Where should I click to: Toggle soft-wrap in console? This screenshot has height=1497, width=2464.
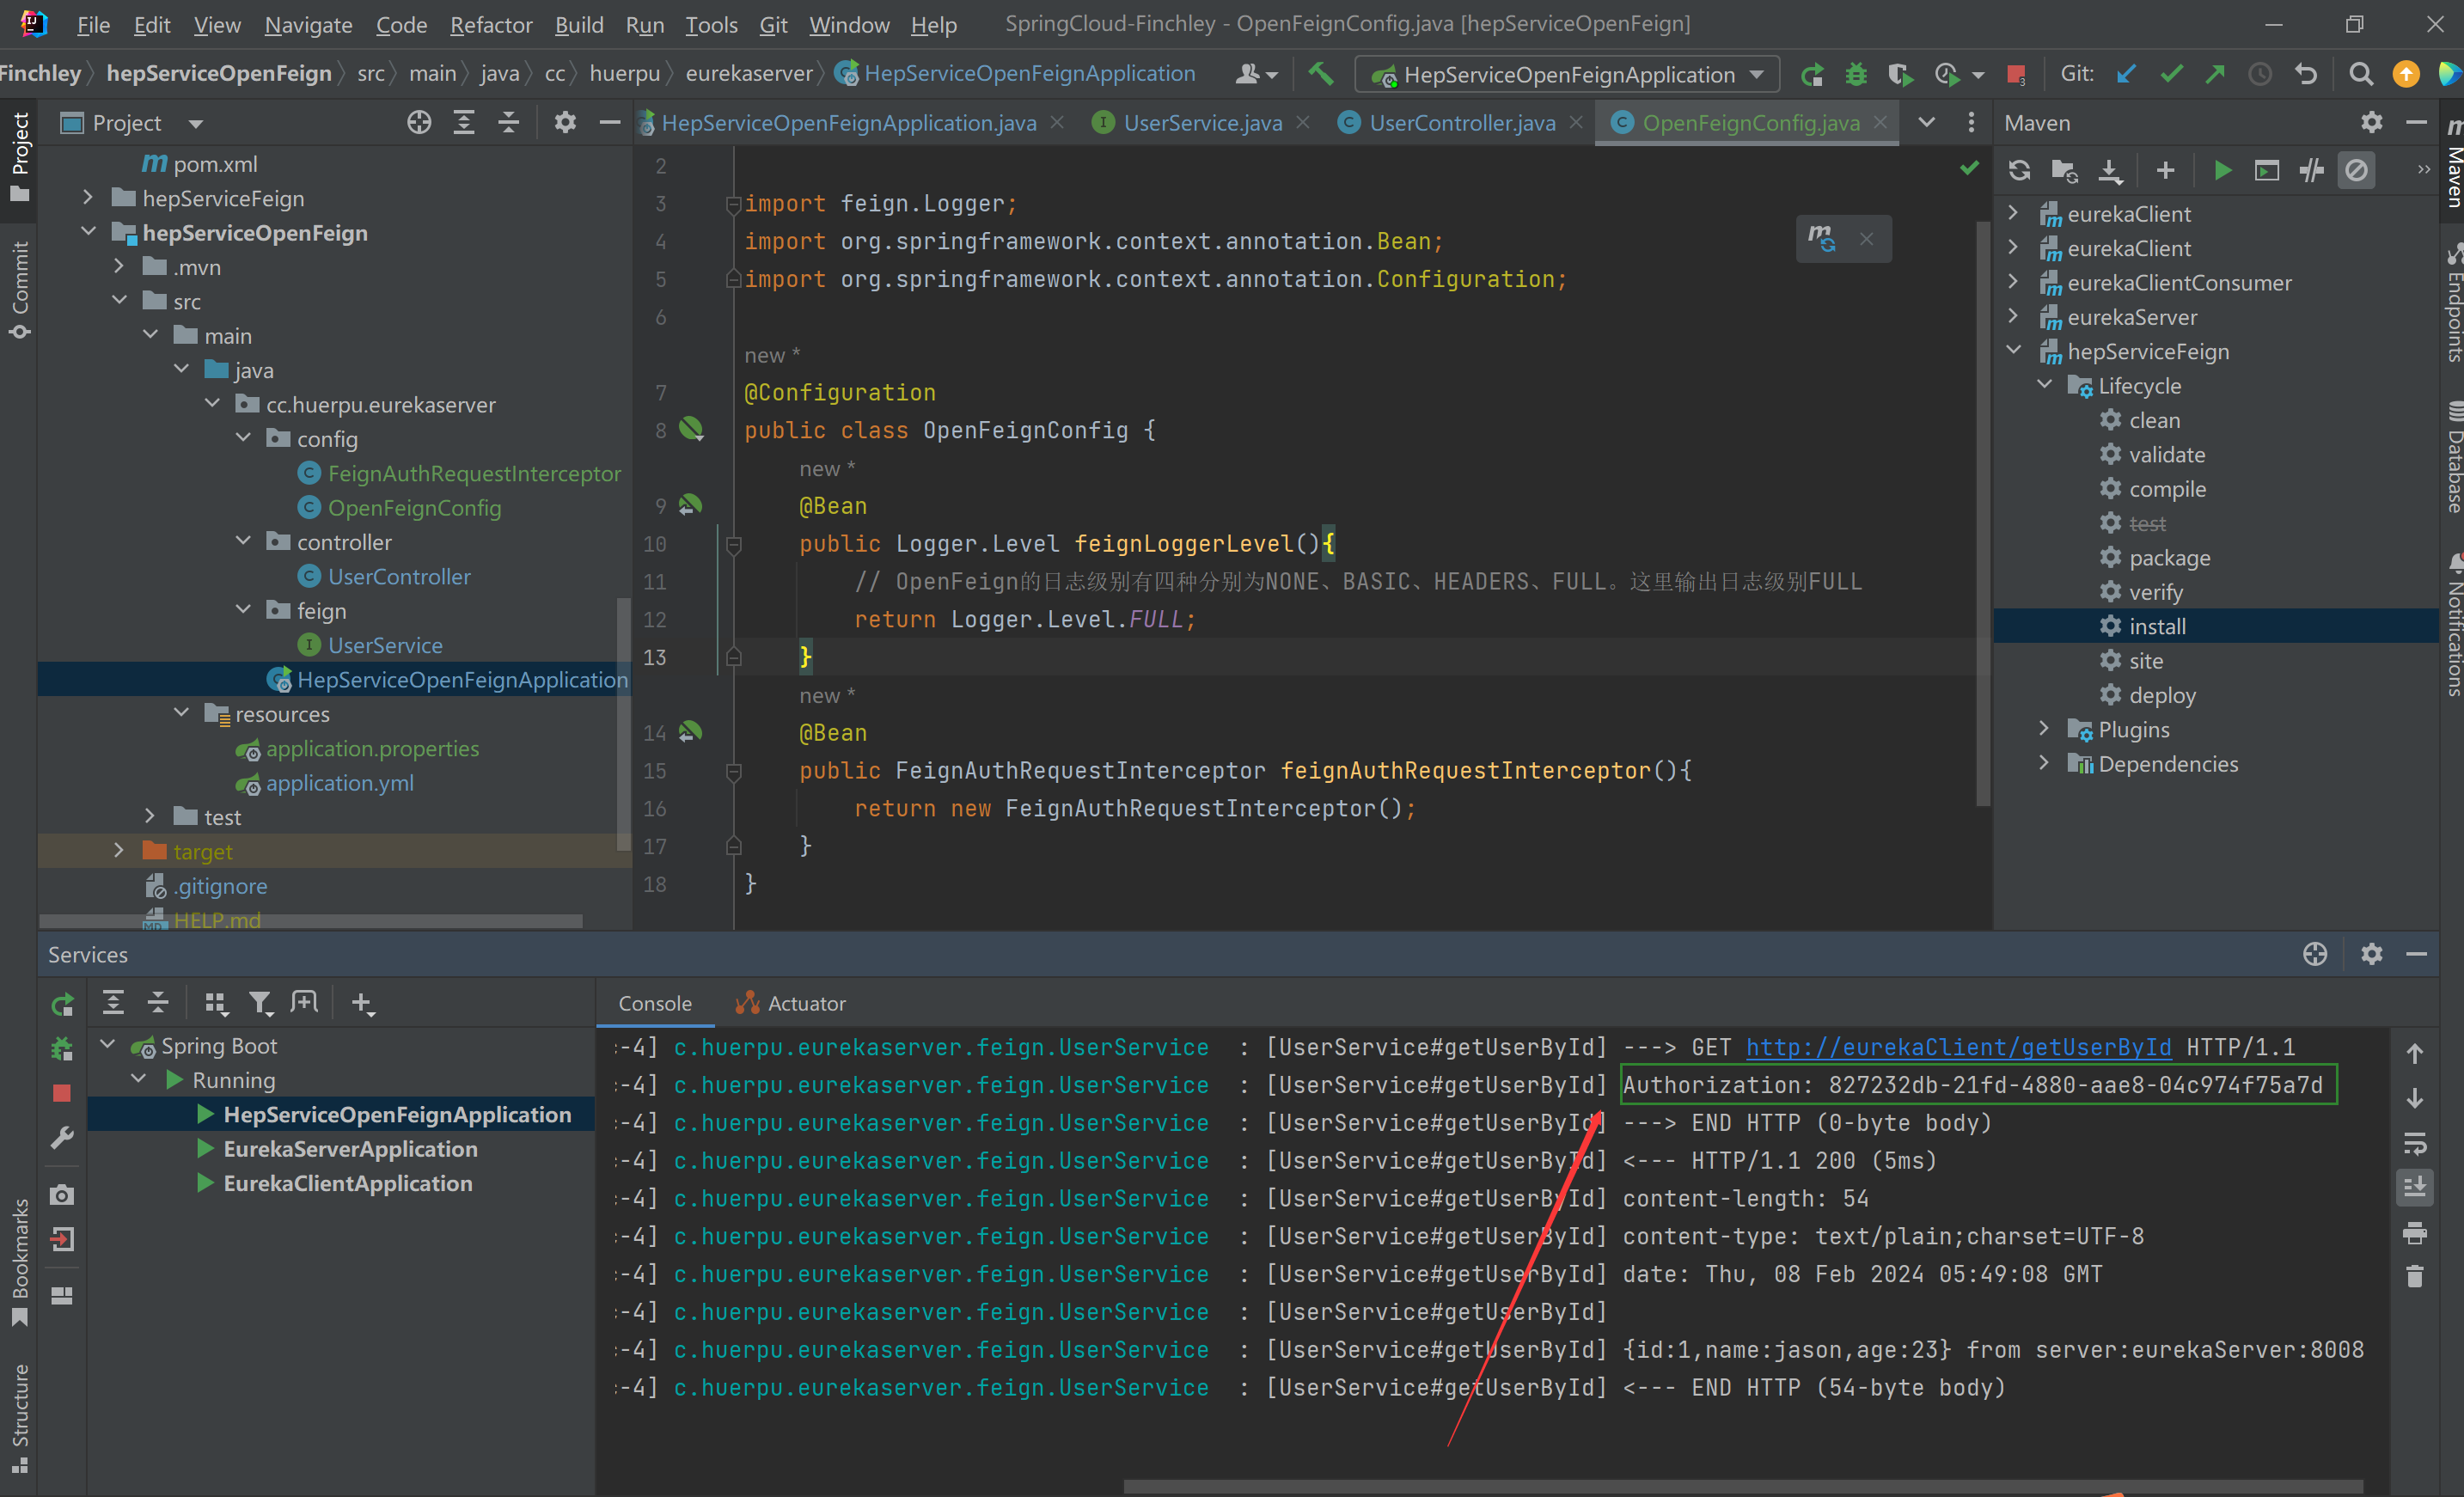coord(2415,1143)
